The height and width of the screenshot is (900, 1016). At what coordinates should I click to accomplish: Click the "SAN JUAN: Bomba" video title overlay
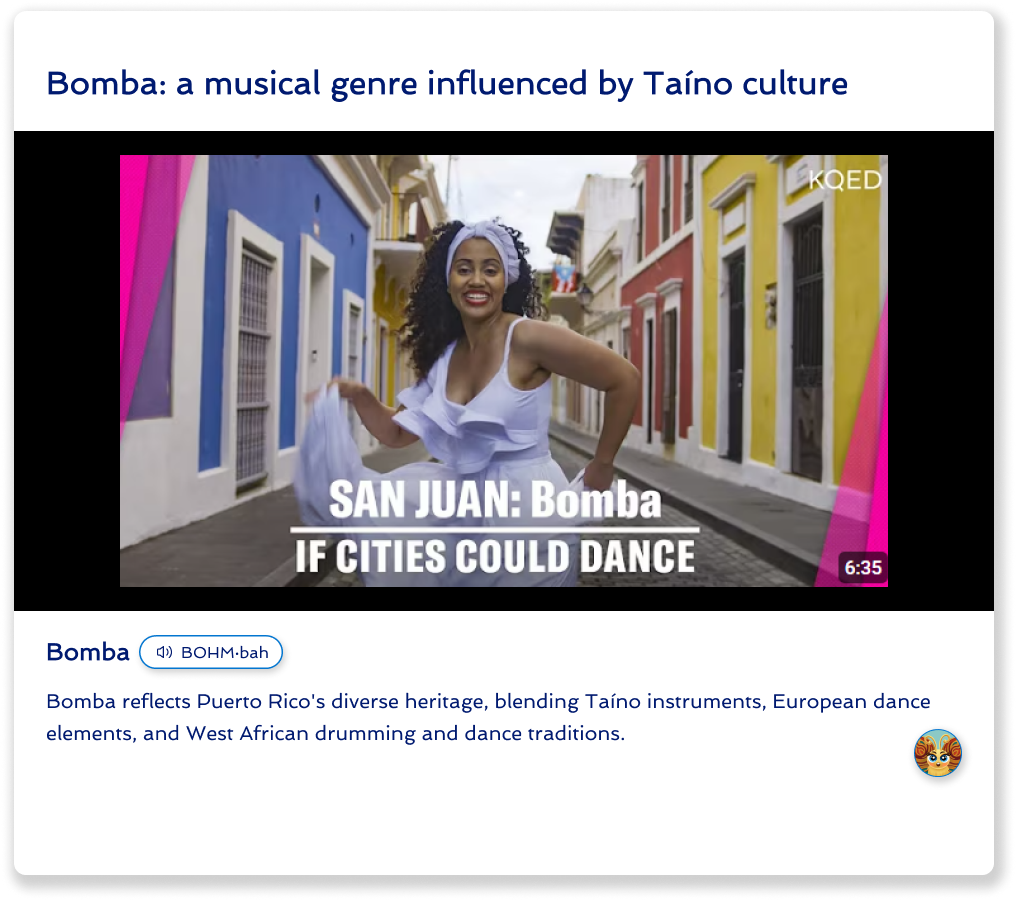[495, 500]
